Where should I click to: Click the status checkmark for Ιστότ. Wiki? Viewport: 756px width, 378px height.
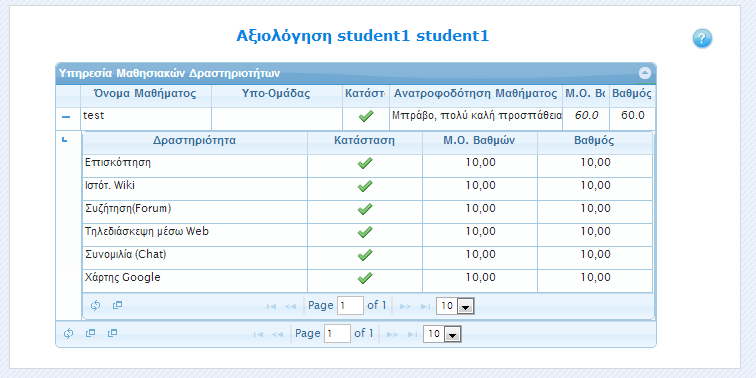365,186
